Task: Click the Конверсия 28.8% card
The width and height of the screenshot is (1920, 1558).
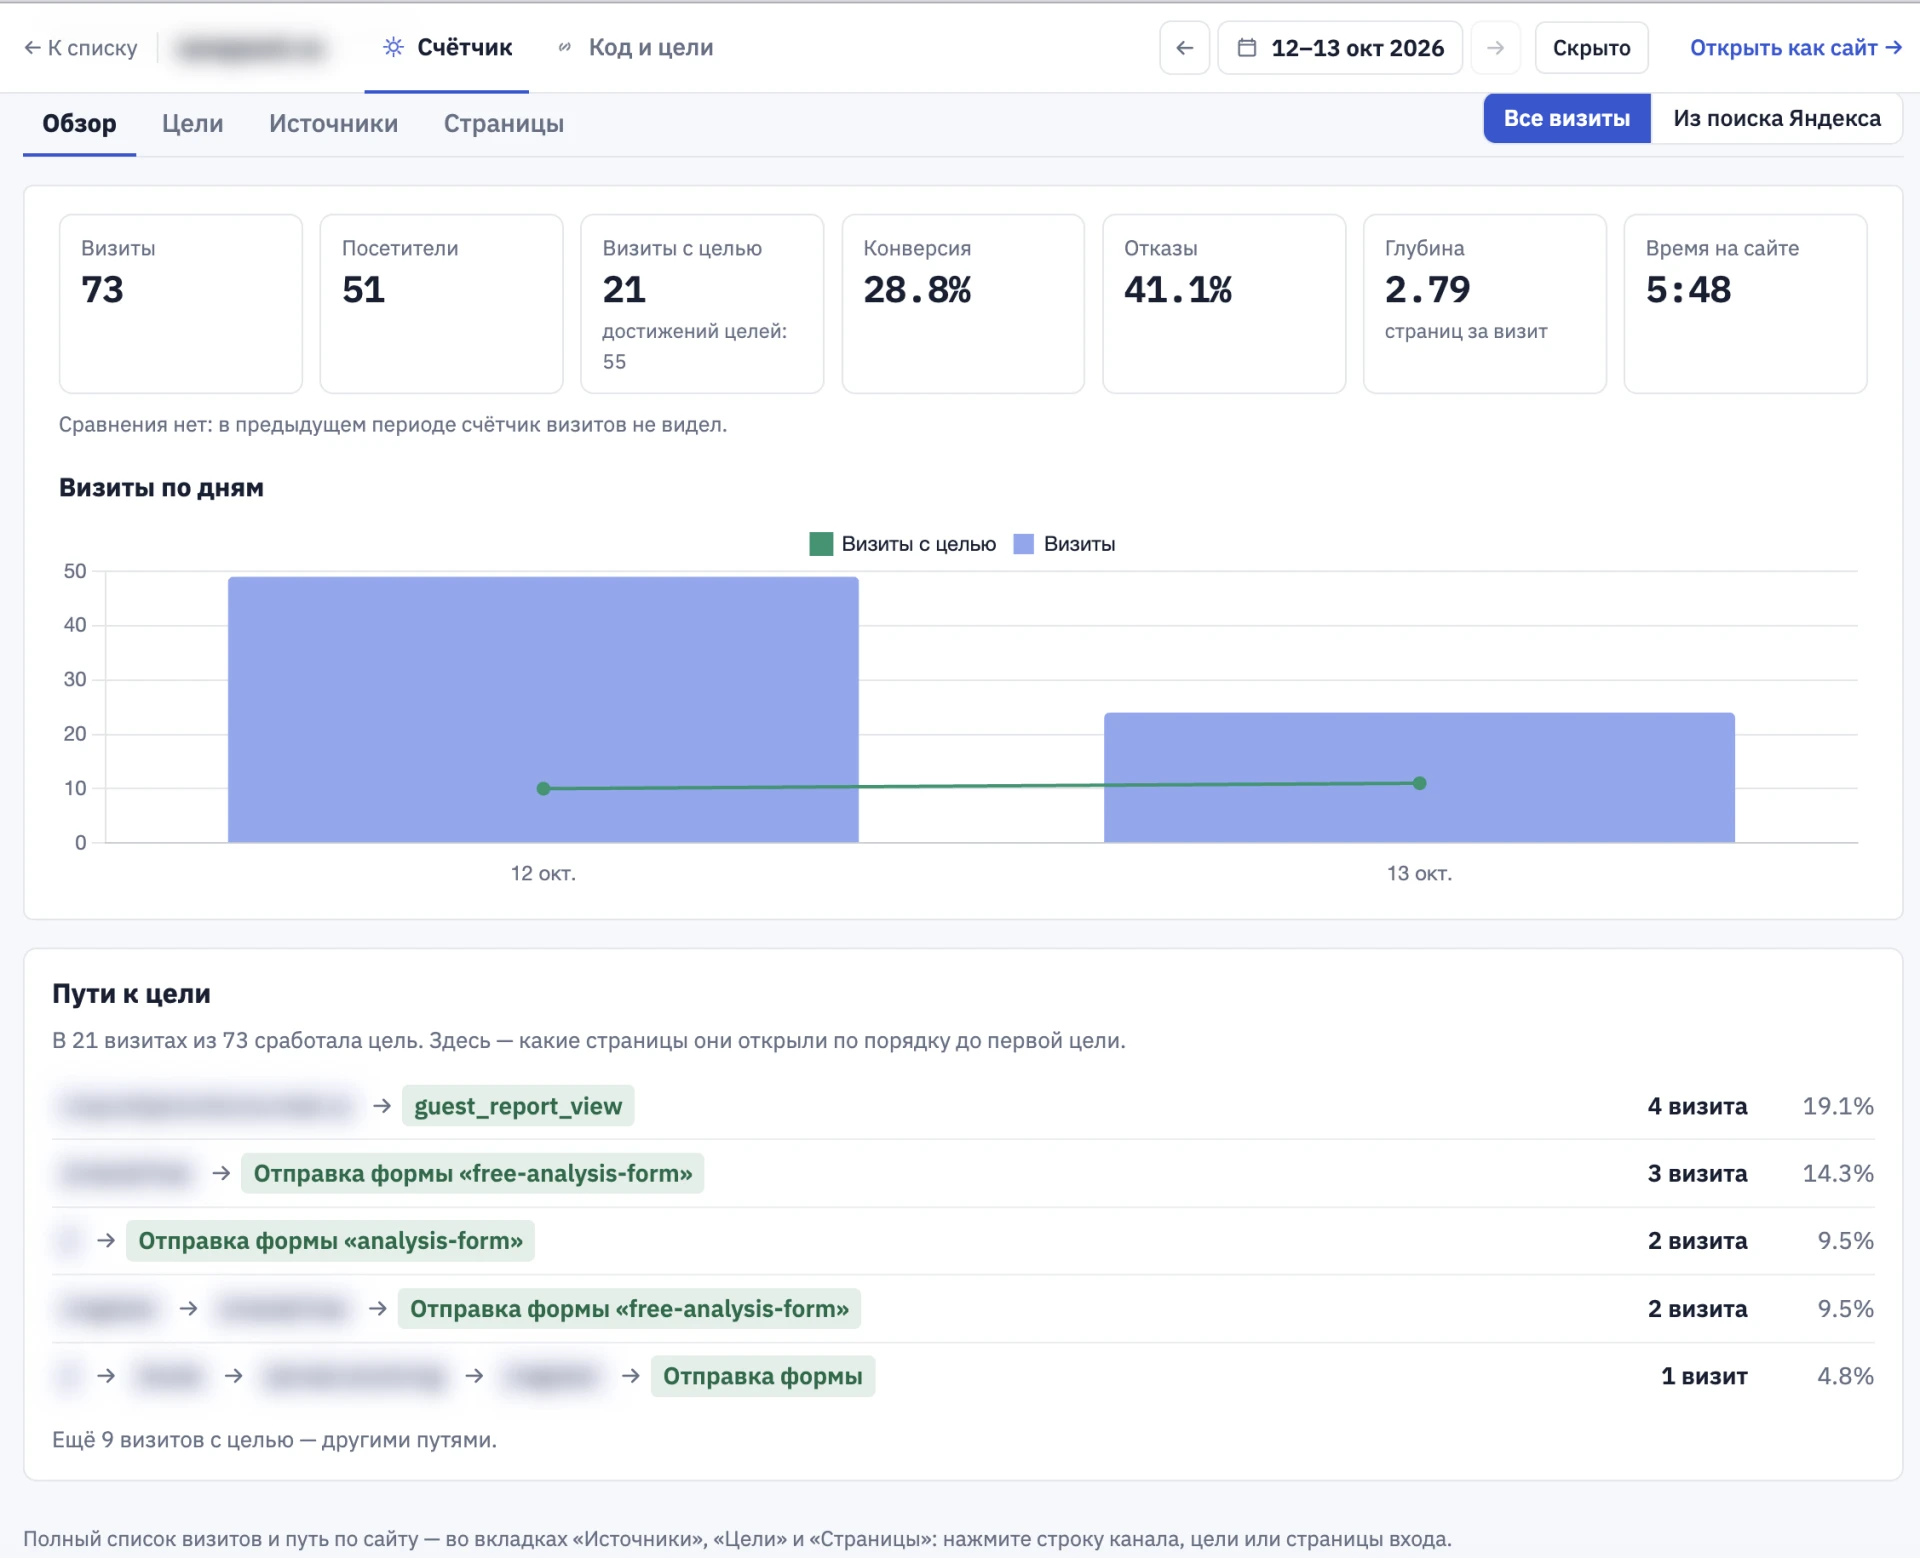Action: pyautogui.click(x=963, y=304)
